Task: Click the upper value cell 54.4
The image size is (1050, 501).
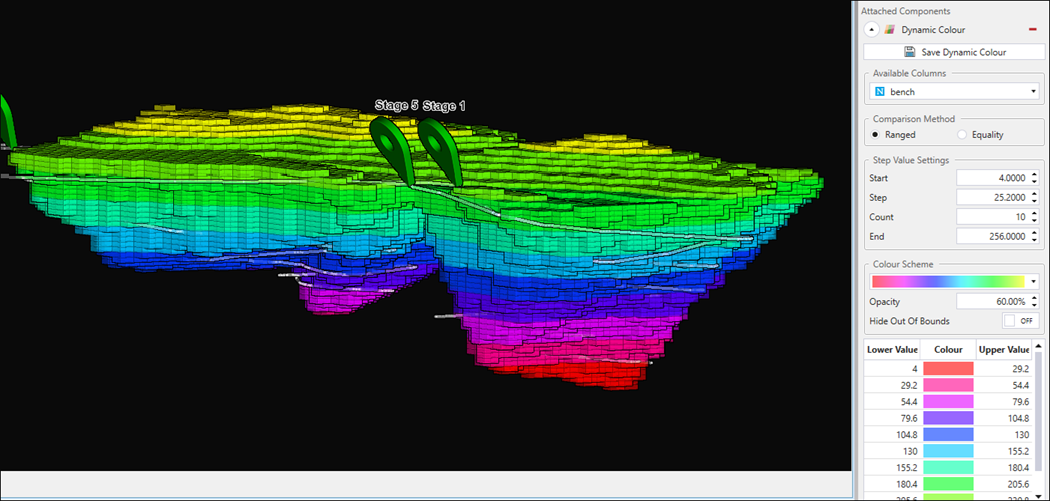Action: tap(1003, 385)
